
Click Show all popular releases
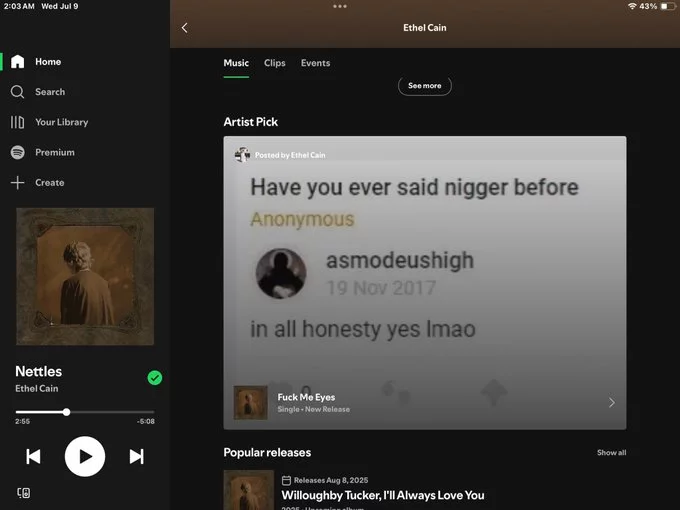click(611, 452)
